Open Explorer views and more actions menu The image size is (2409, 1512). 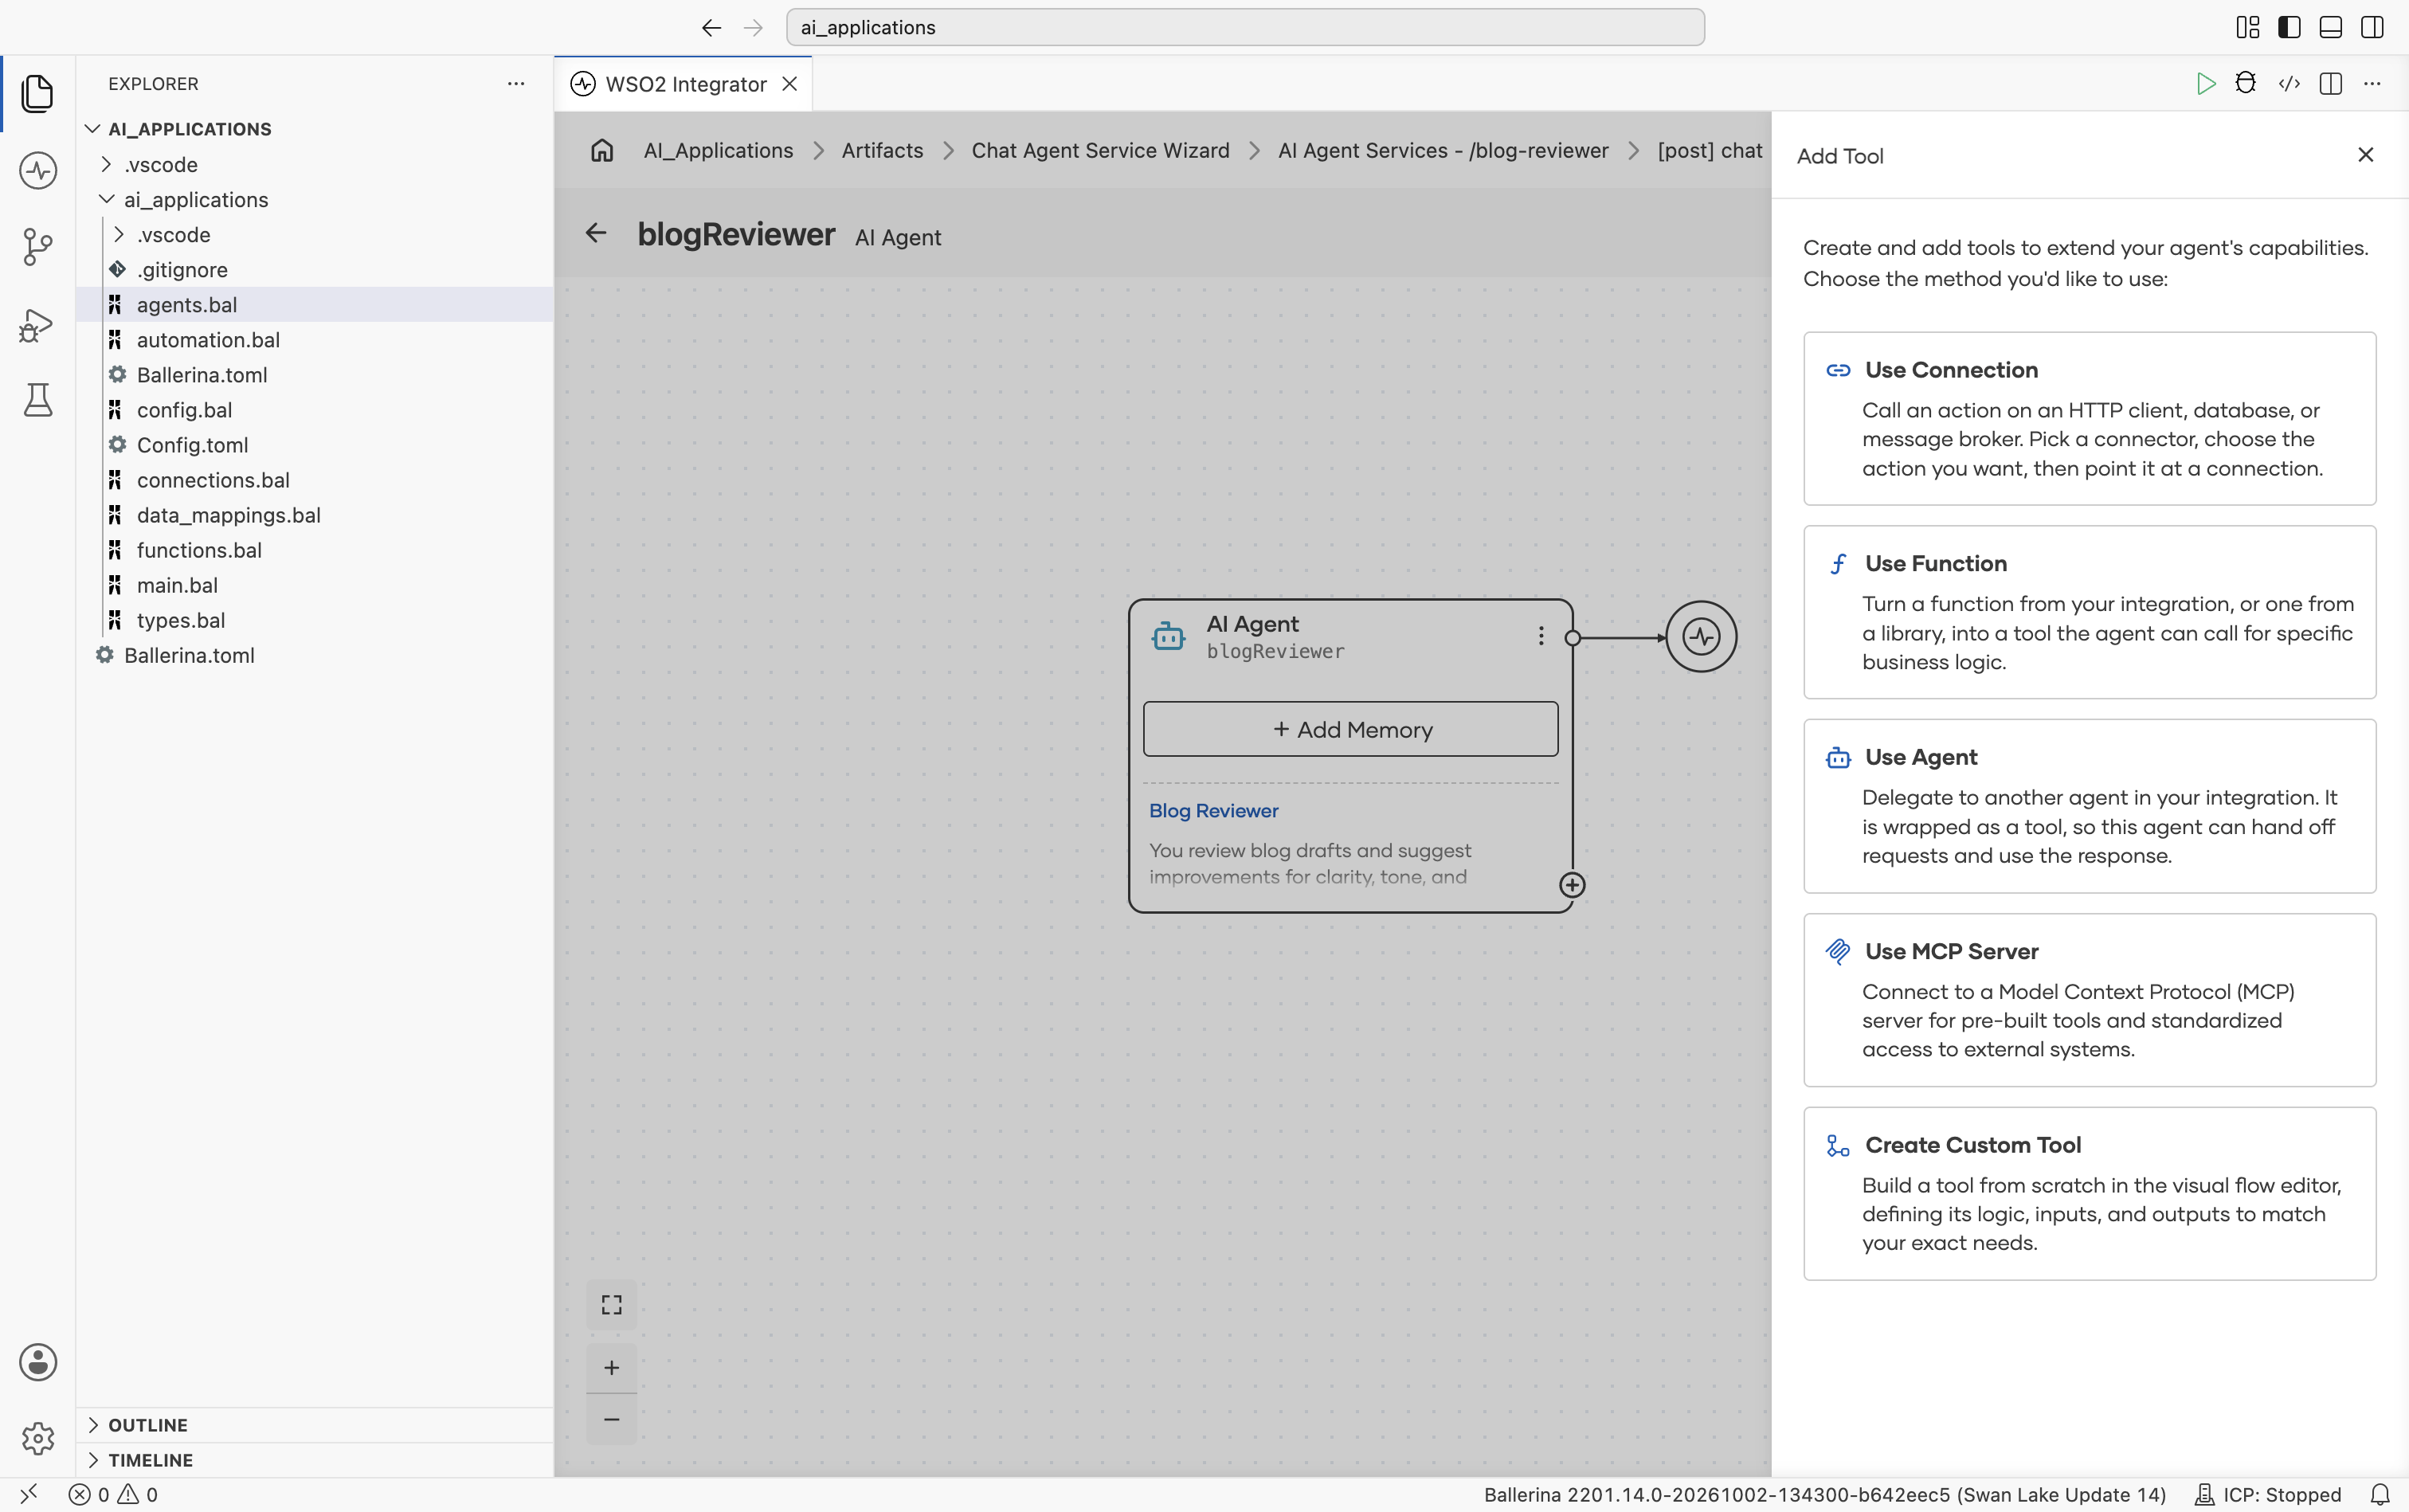[516, 84]
